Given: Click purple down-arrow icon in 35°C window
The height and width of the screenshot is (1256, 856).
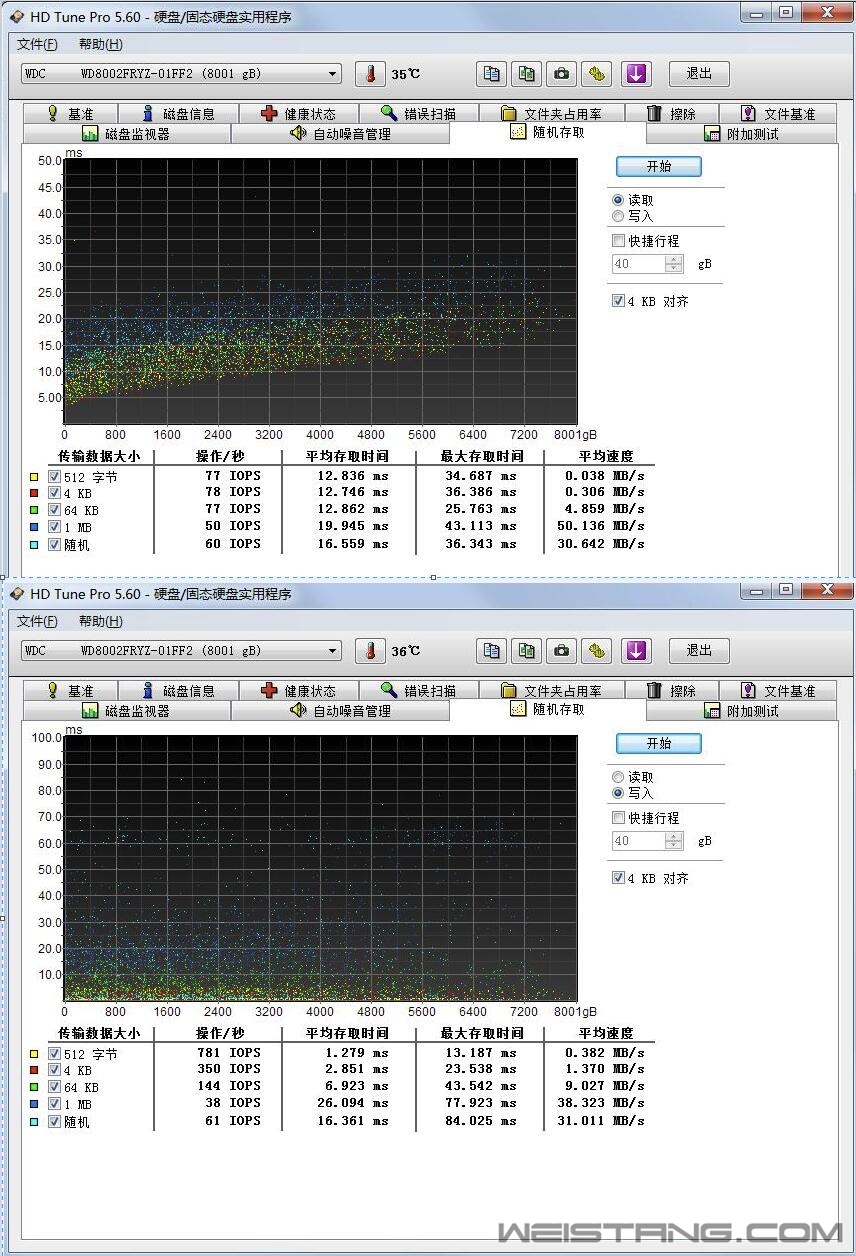Looking at the screenshot, I should click(637, 74).
